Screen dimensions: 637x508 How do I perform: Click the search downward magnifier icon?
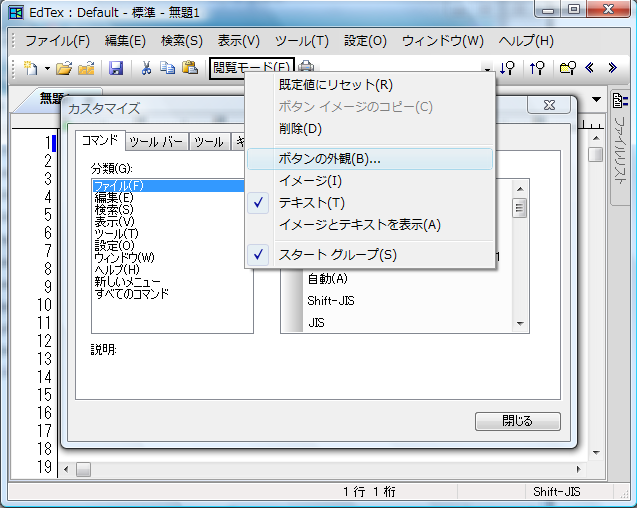(507, 68)
